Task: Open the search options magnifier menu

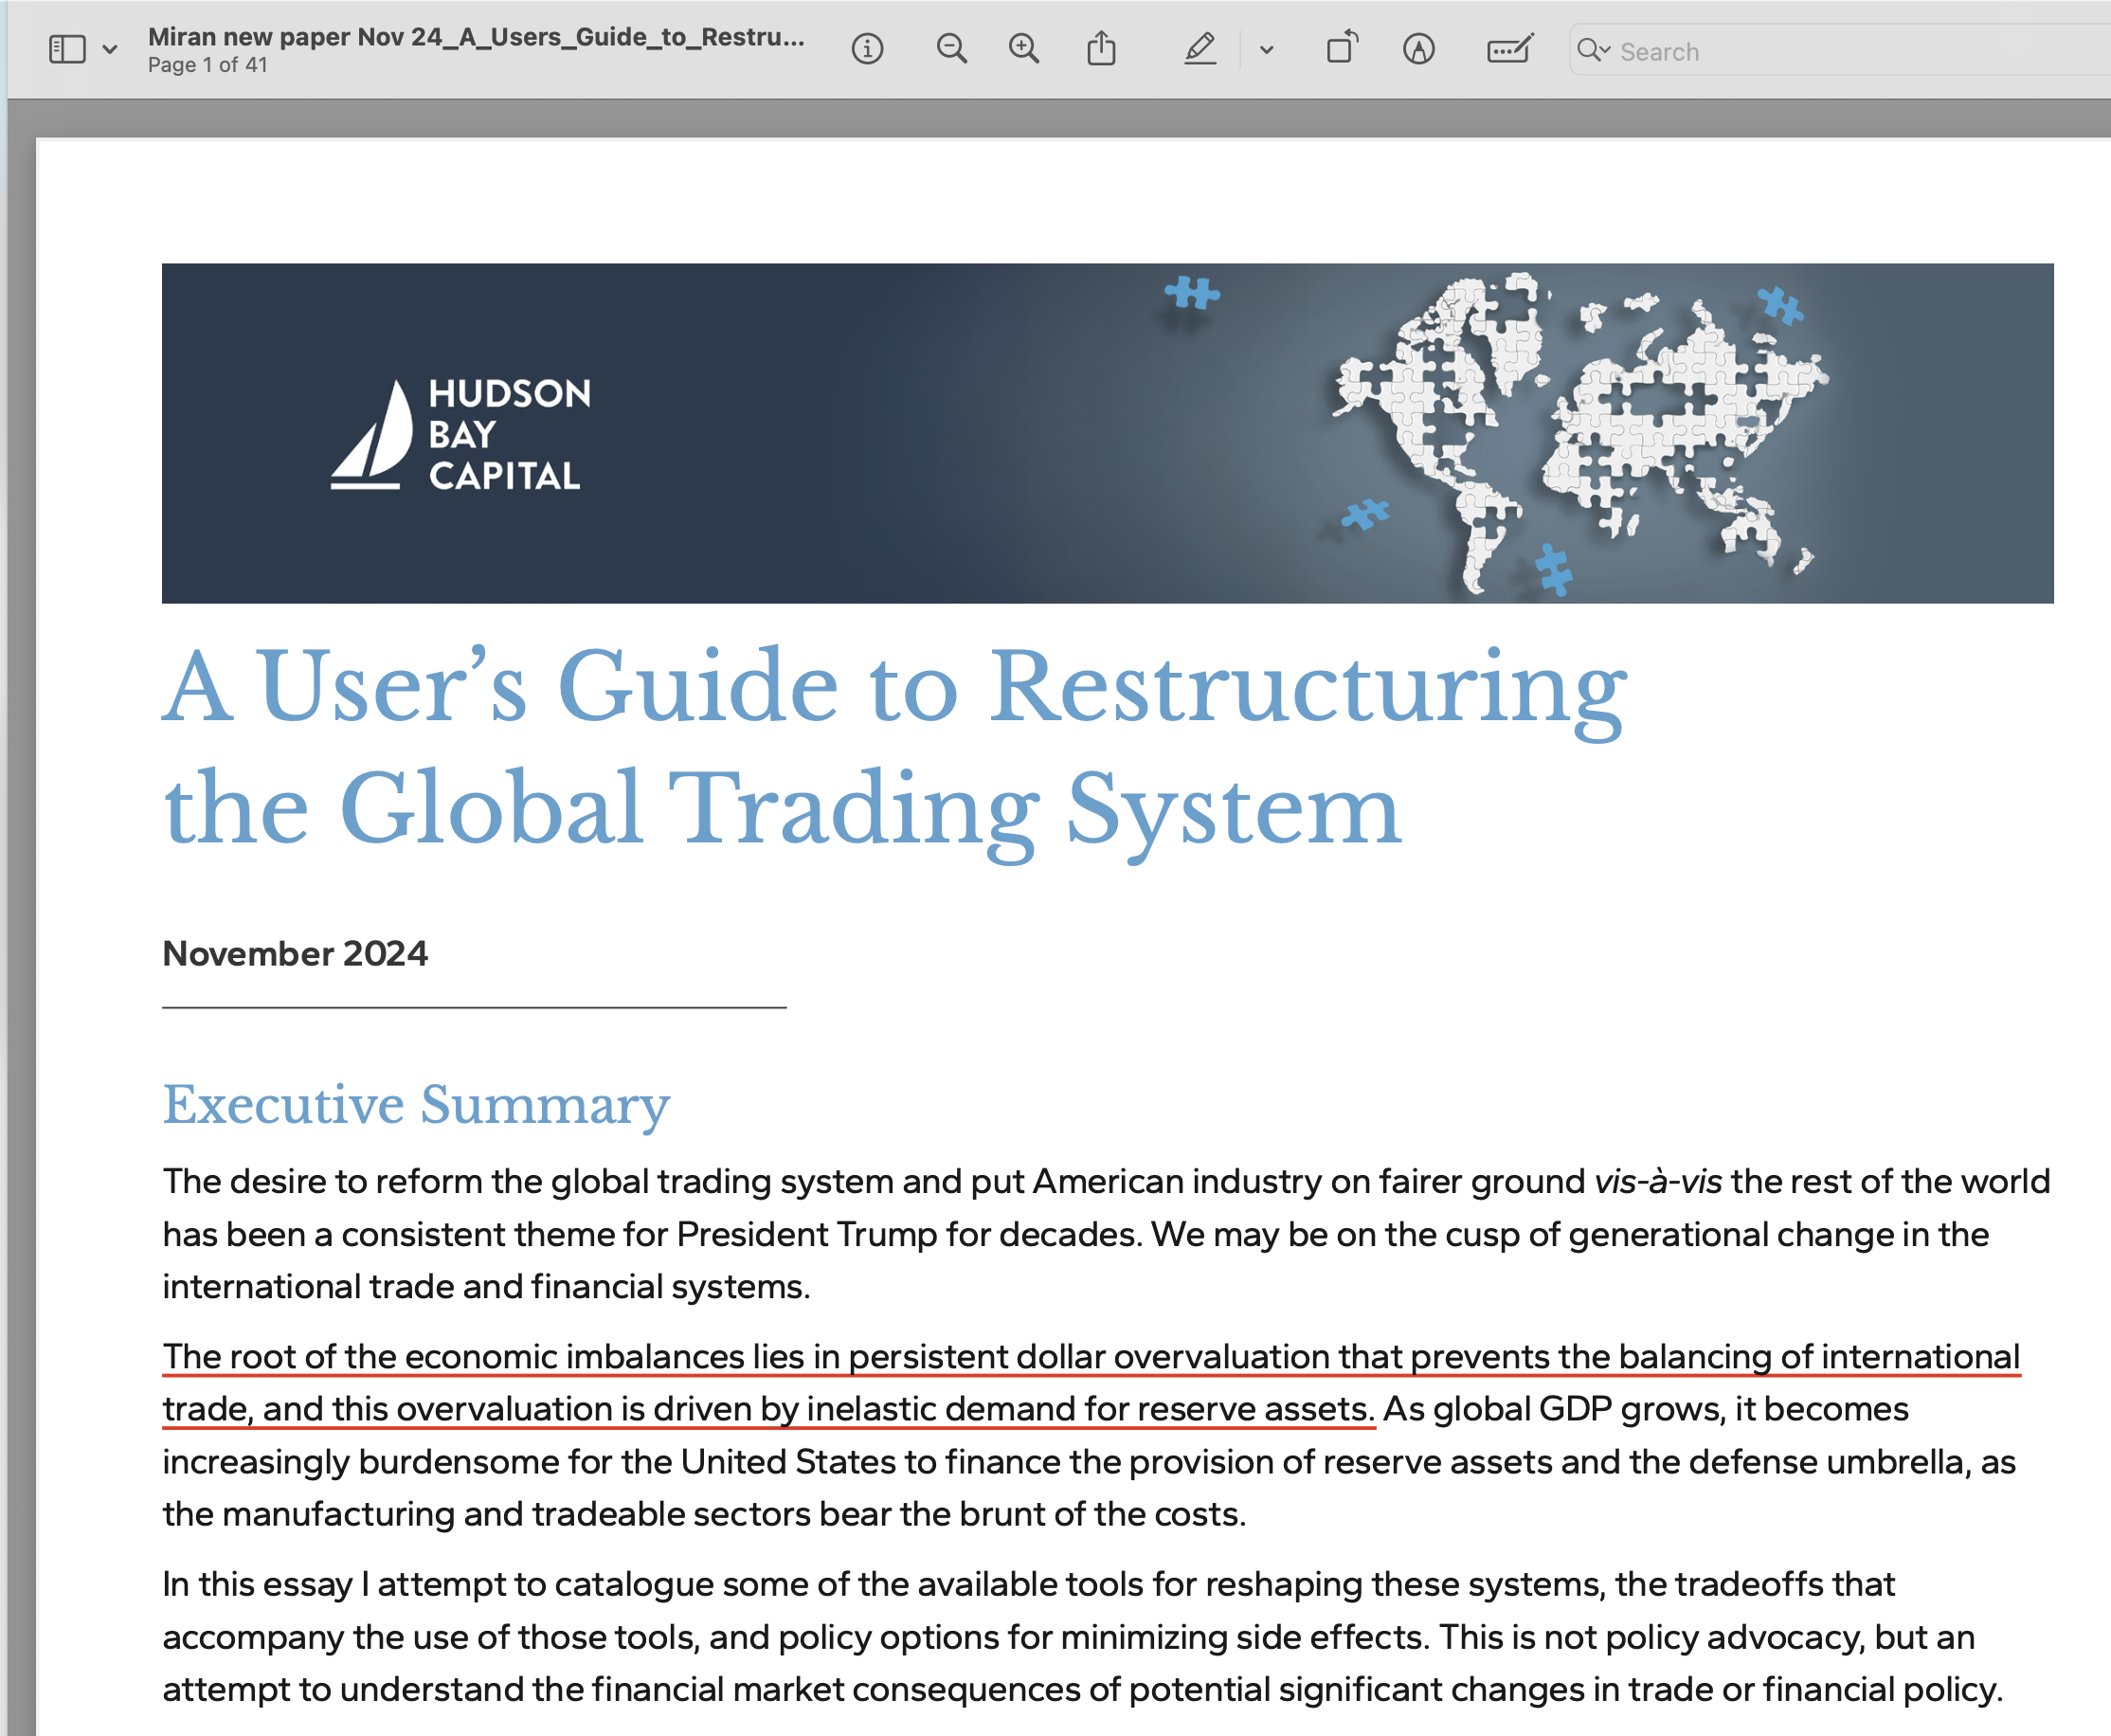Action: (1592, 50)
